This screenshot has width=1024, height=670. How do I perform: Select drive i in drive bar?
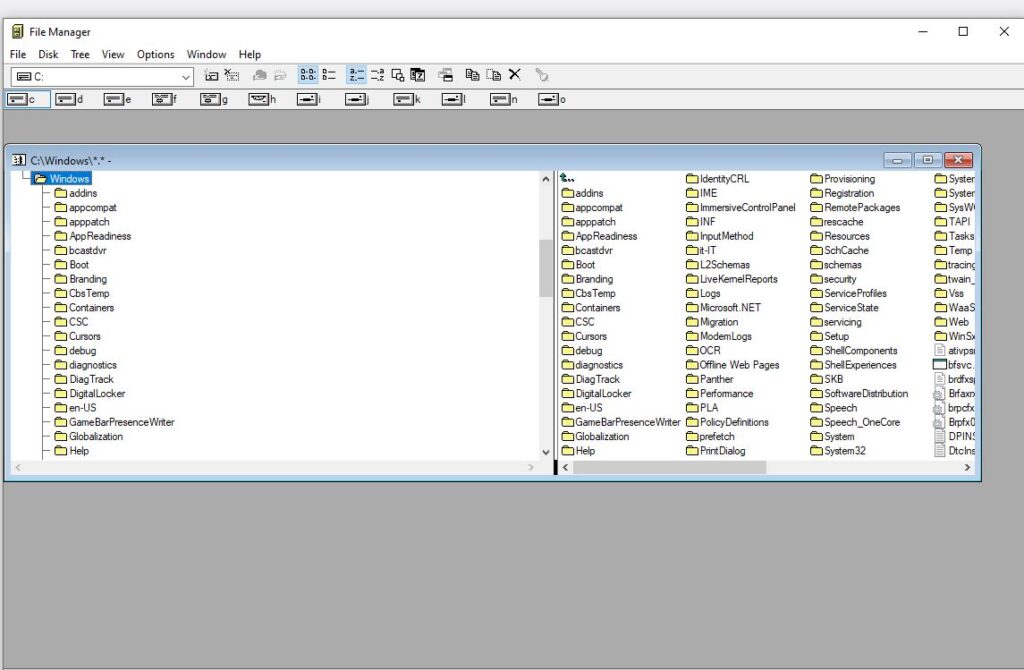click(311, 99)
